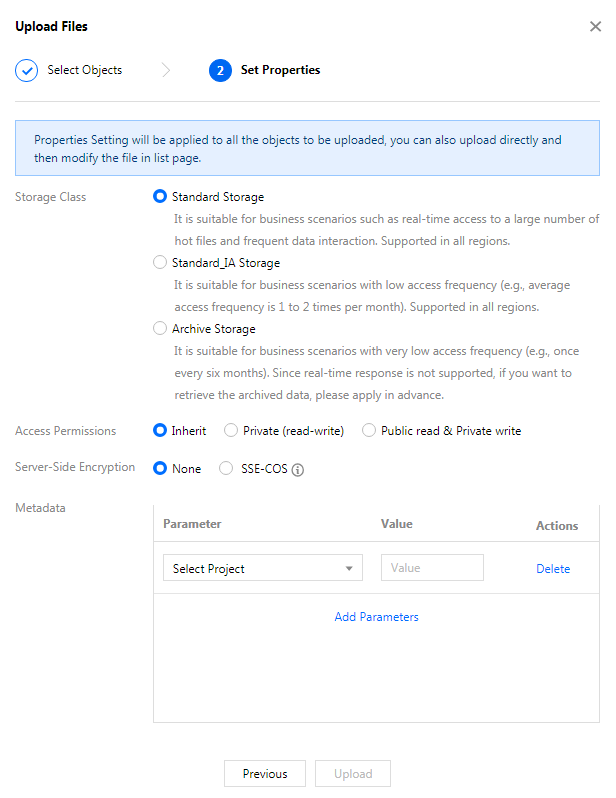Click the SSE-COS info icon

click(298, 470)
